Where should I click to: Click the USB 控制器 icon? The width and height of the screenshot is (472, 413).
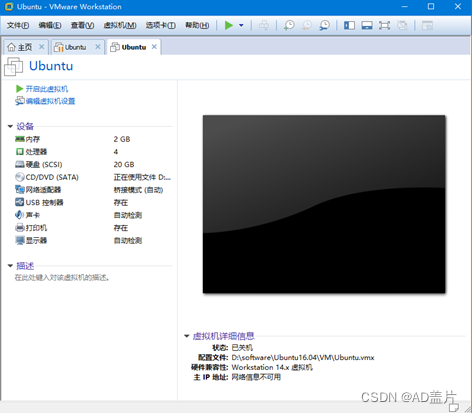[20, 202]
